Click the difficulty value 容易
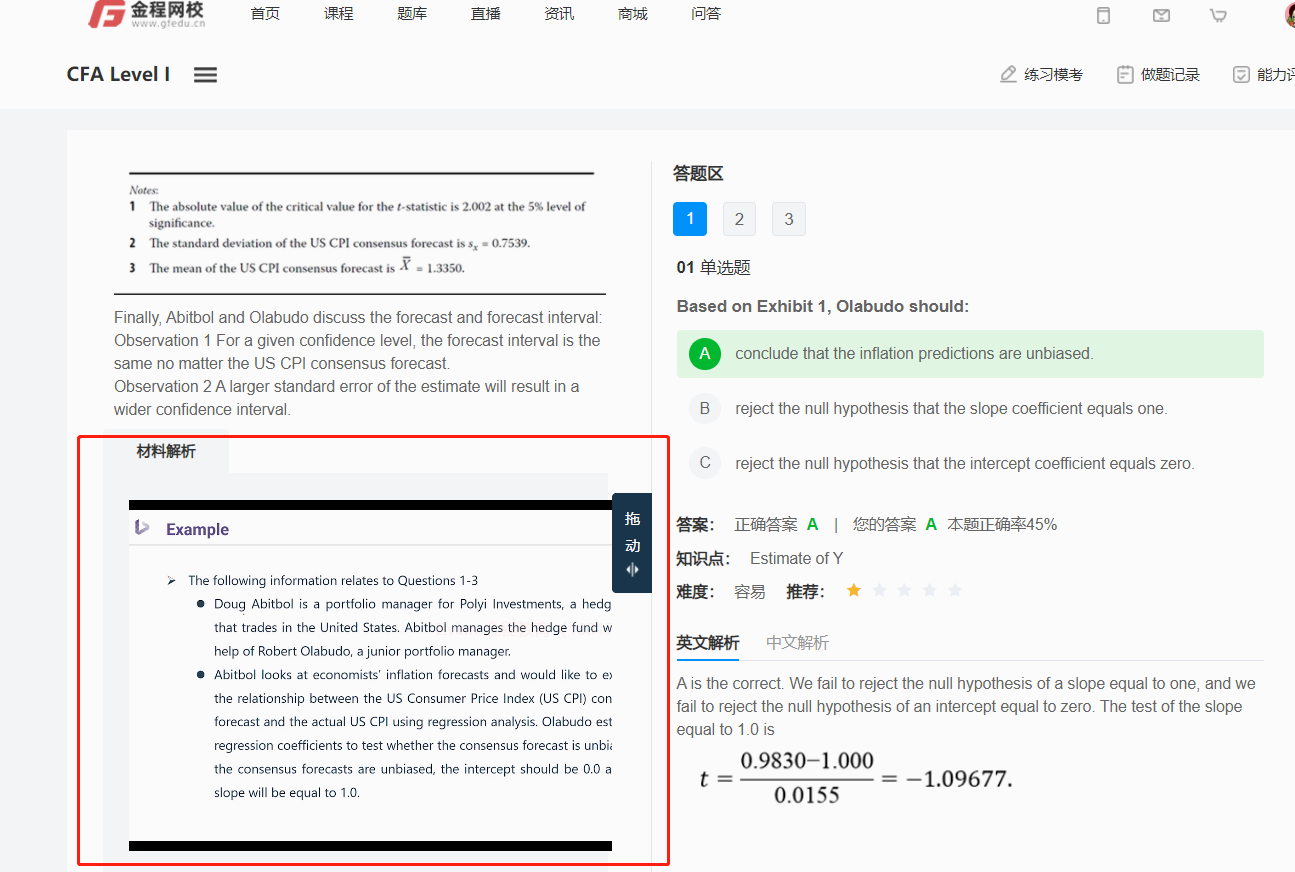The image size is (1295, 872). coord(750,592)
